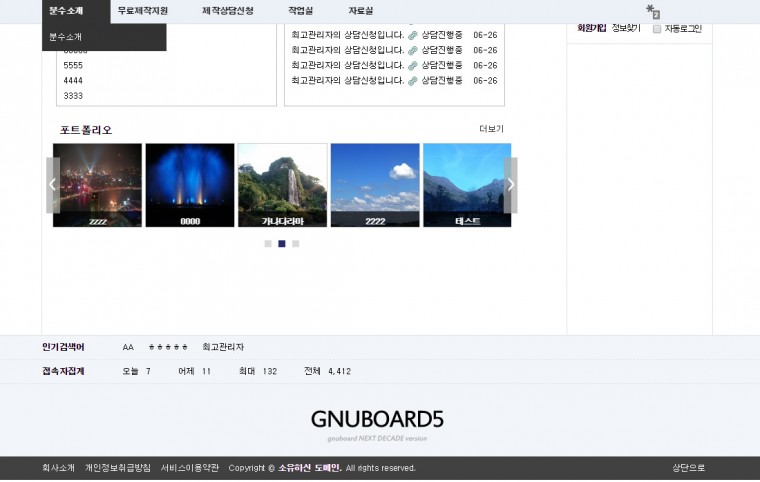Open the 가나다라마 waterfall thumbnail
Viewport: 760px width, 482px height.
click(x=283, y=185)
